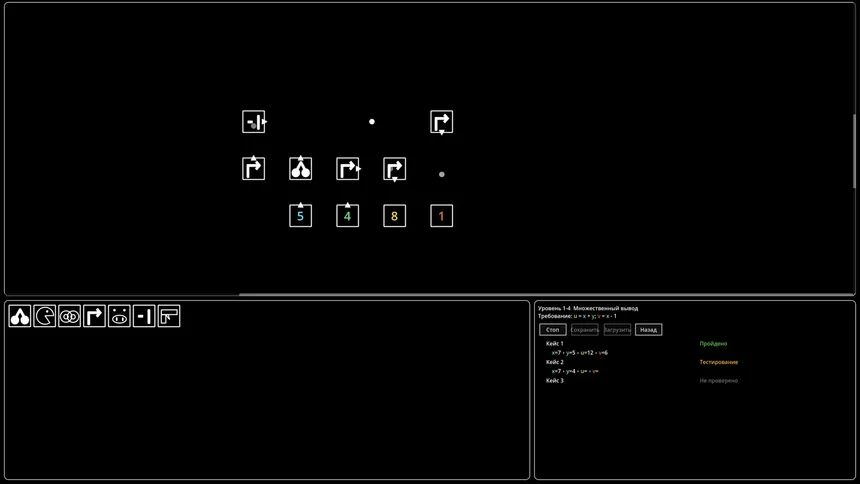860x484 pixels.
Task: Select the overlapping circles tool in the palette
Action: pyautogui.click(x=69, y=316)
